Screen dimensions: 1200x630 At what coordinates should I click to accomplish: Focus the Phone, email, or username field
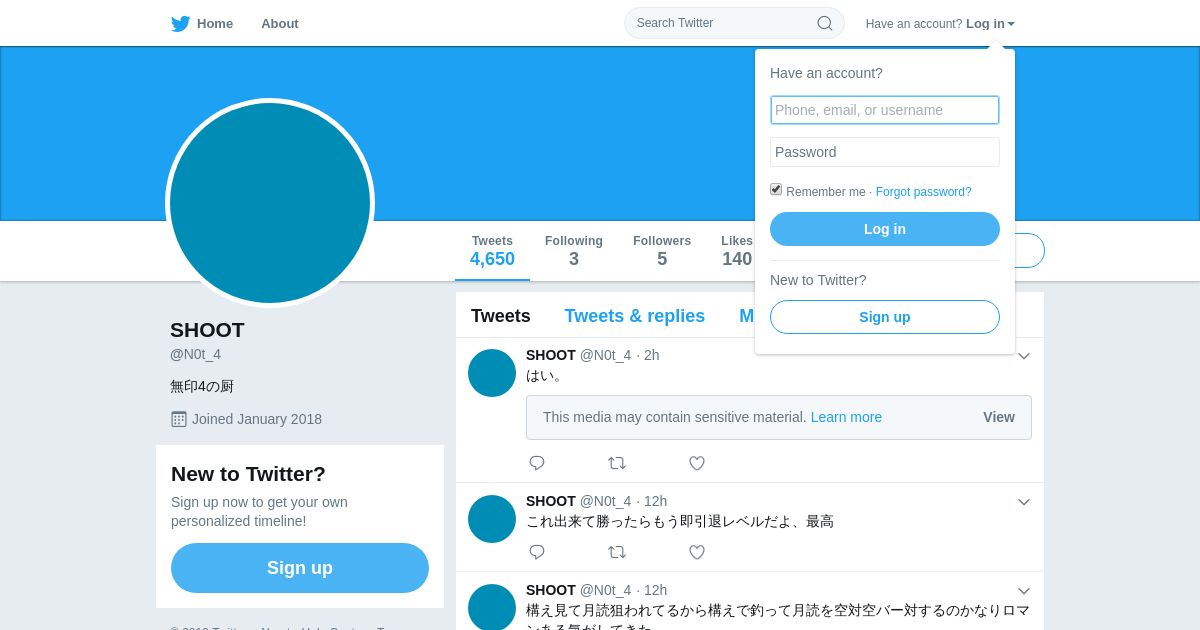[885, 110]
